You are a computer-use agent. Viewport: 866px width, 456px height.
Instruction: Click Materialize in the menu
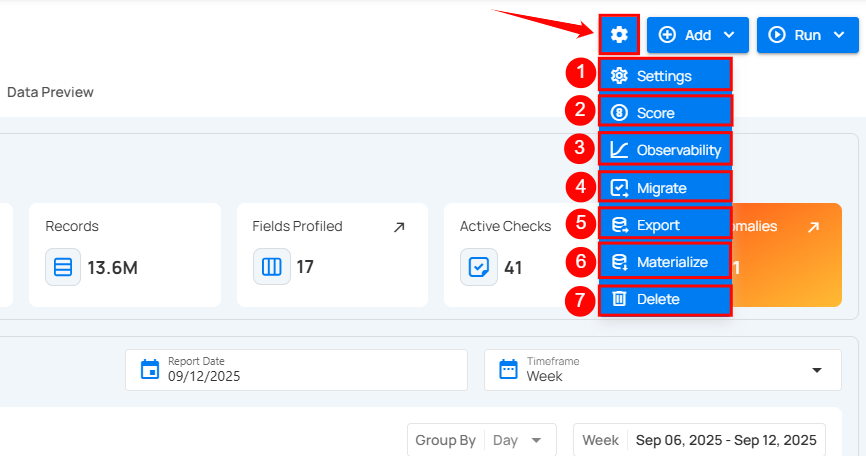664,262
